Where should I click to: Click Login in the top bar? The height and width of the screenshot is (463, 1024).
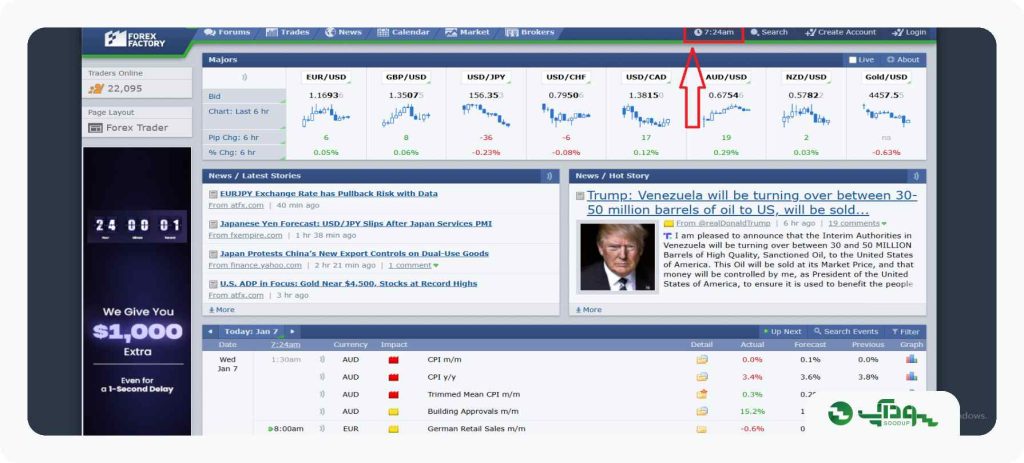coord(909,32)
